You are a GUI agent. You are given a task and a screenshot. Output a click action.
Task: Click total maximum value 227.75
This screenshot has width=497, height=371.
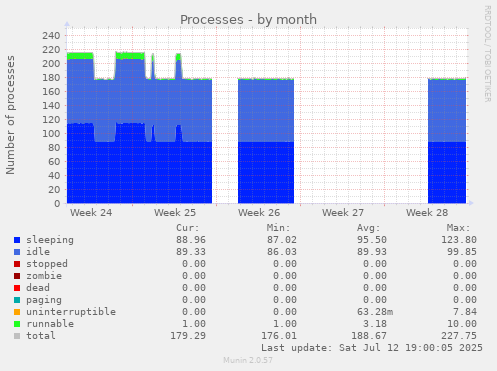pyautogui.click(x=459, y=336)
